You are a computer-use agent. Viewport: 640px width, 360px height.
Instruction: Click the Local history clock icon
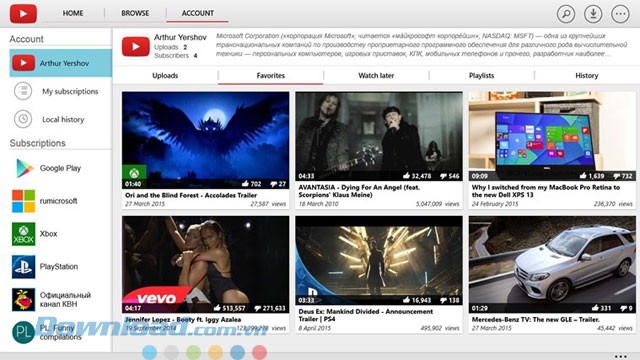point(23,119)
